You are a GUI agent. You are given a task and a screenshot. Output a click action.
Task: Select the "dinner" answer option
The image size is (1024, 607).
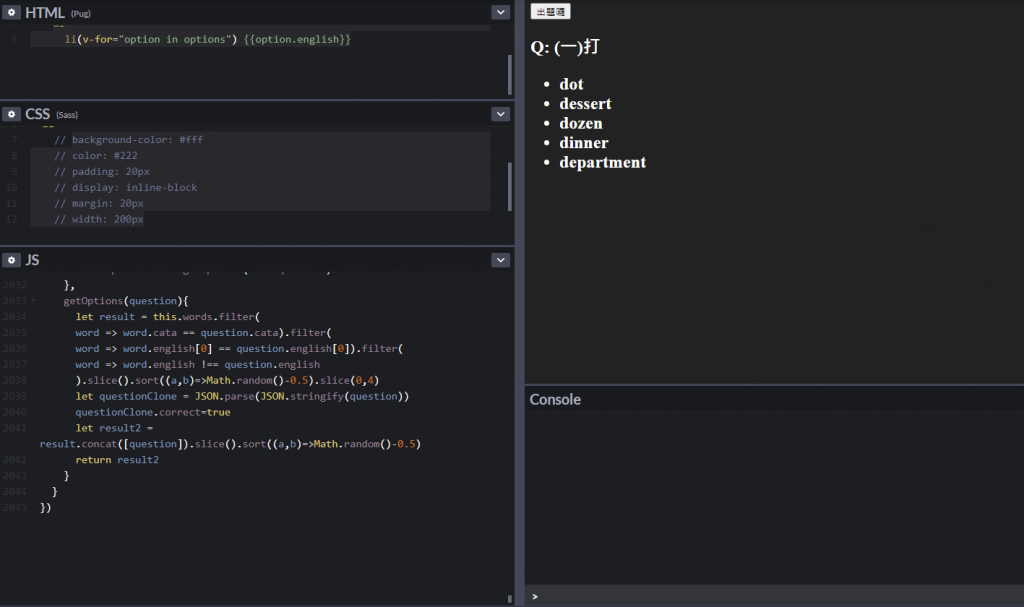(x=584, y=143)
